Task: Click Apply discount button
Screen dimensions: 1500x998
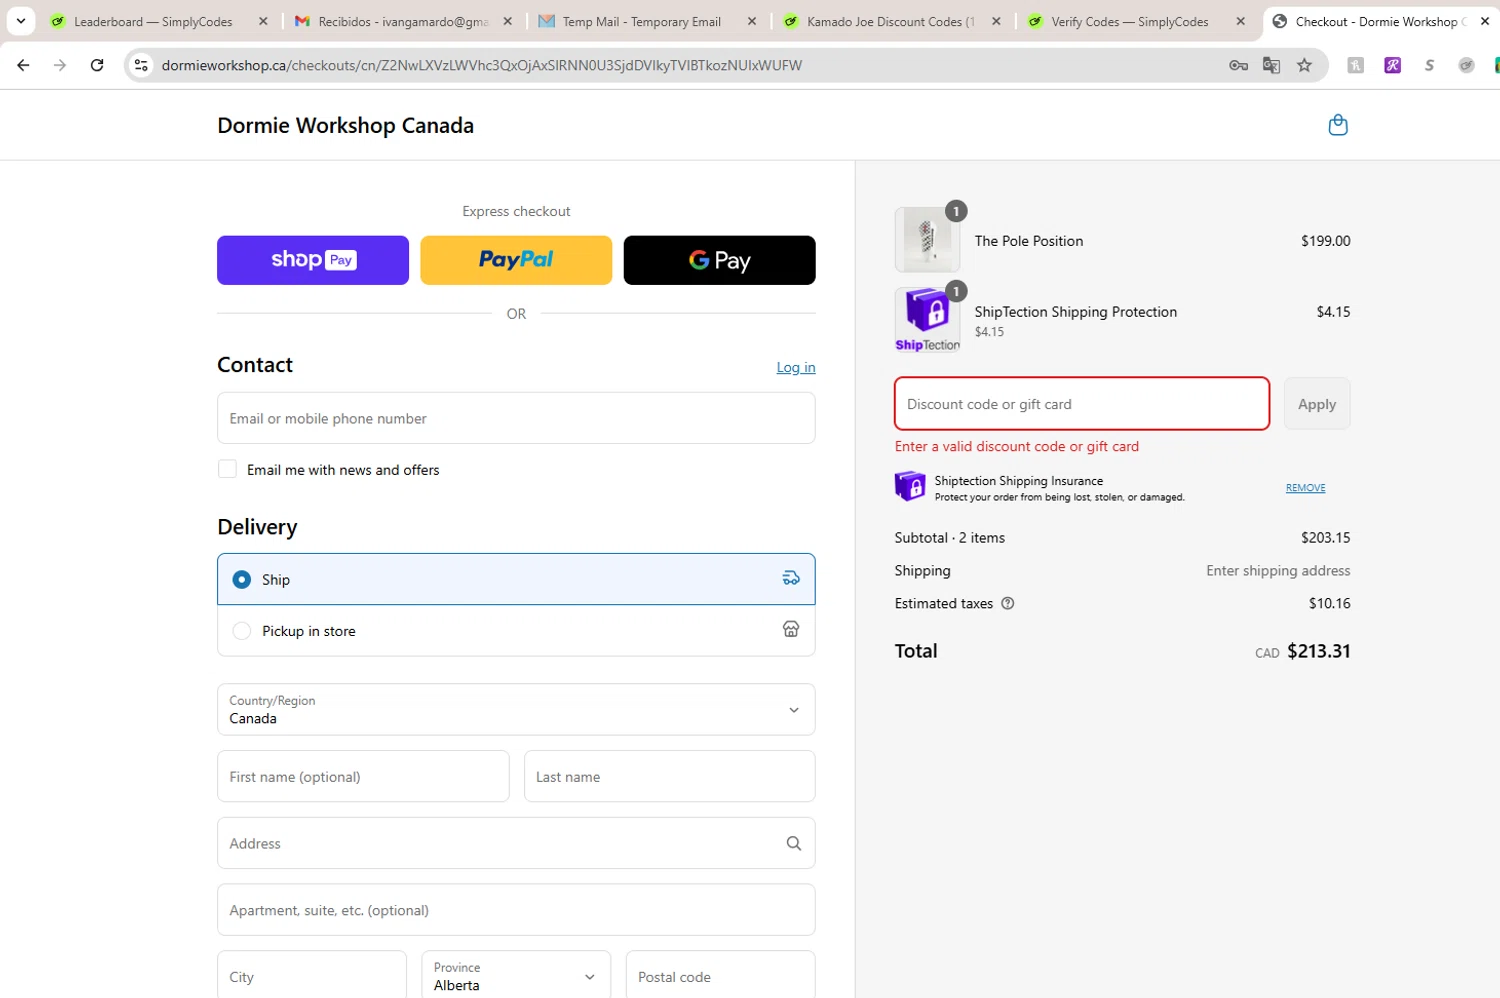Action: coord(1317,404)
